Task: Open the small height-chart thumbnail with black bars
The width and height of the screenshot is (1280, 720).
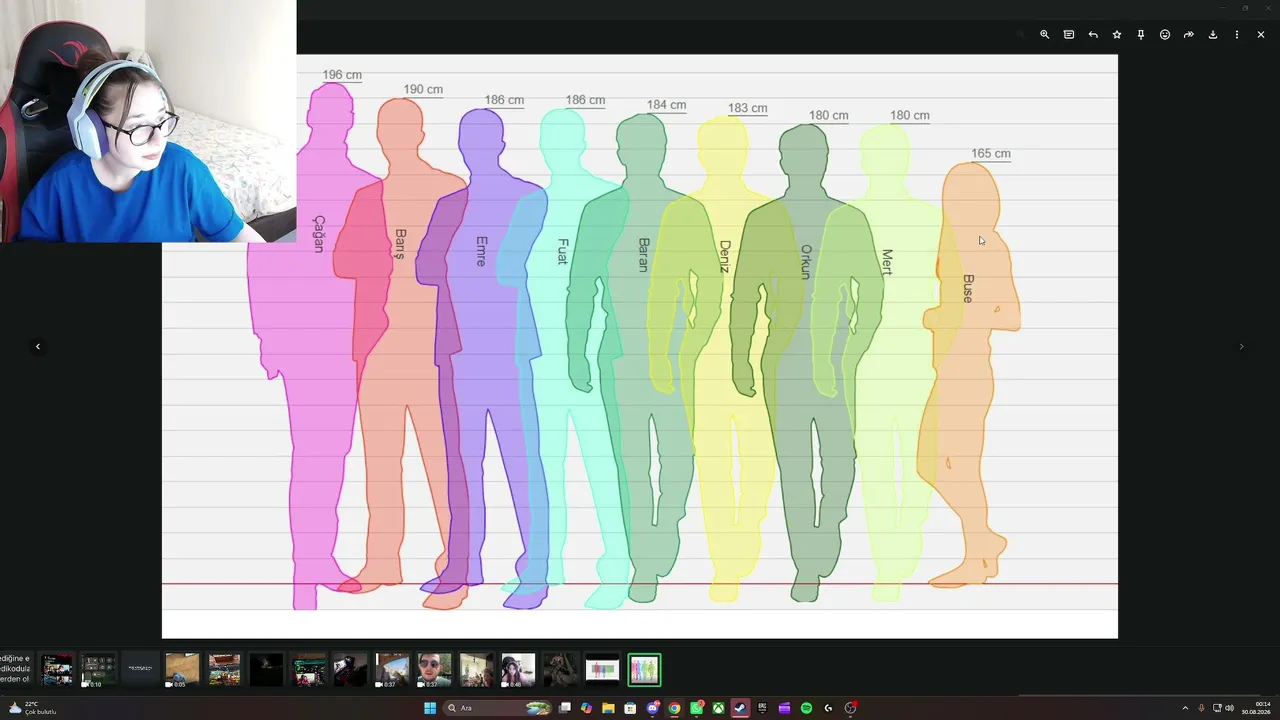Action: (x=602, y=670)
